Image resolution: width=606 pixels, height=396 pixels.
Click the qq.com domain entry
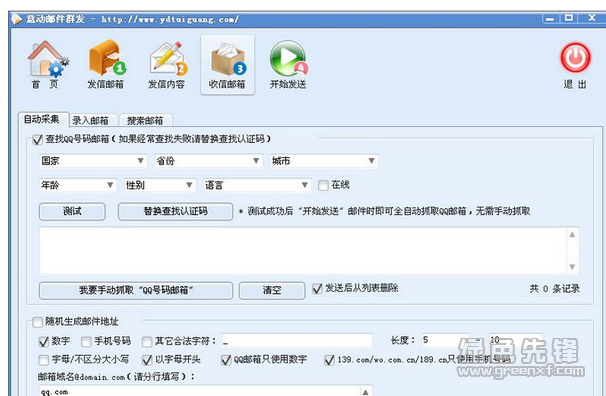click(54, 392)
